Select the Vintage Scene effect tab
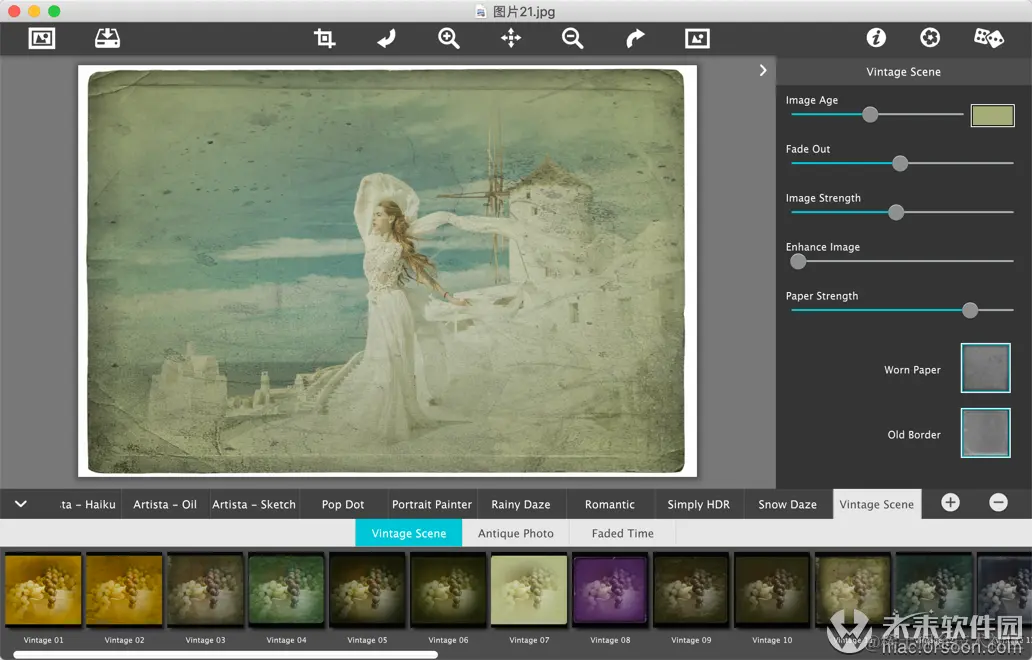Image resolution: width=1032 pixels, height=660 pixels. (877, 505)
